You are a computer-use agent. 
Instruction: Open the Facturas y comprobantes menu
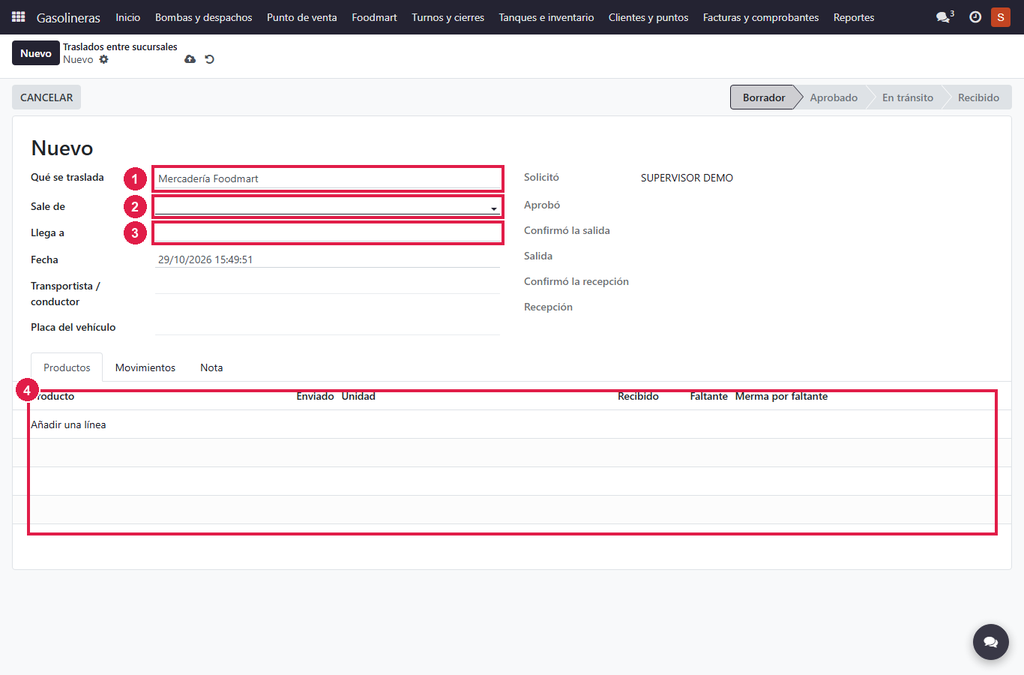(761, 17)
